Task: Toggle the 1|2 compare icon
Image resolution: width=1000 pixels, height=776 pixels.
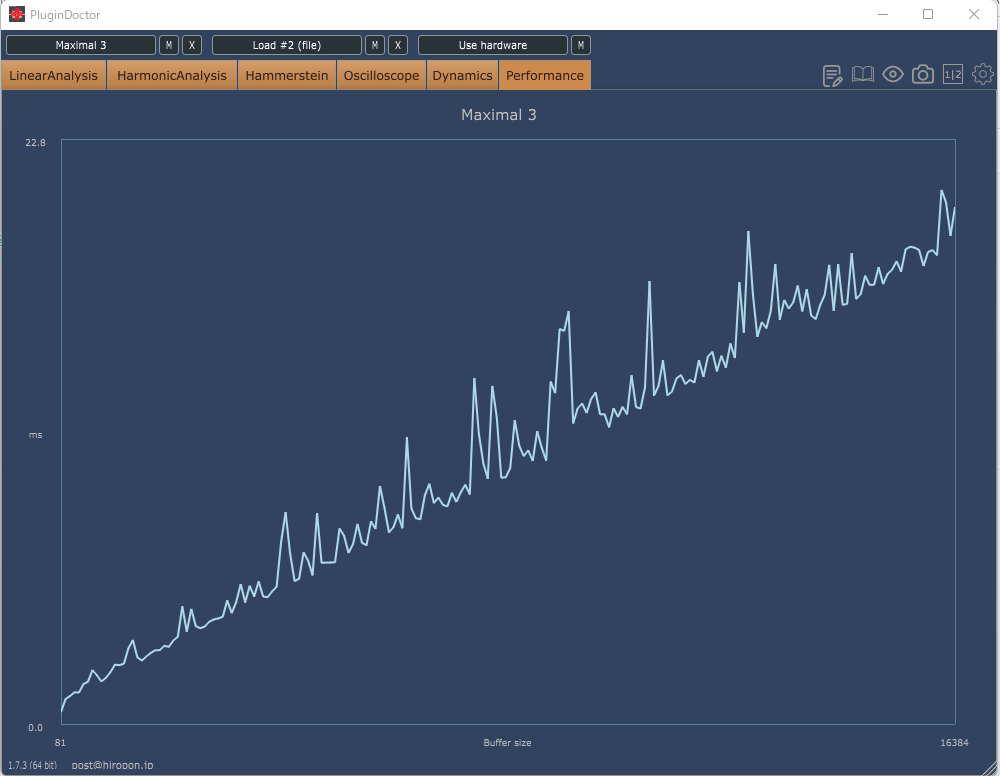Action: pos(952,75)
